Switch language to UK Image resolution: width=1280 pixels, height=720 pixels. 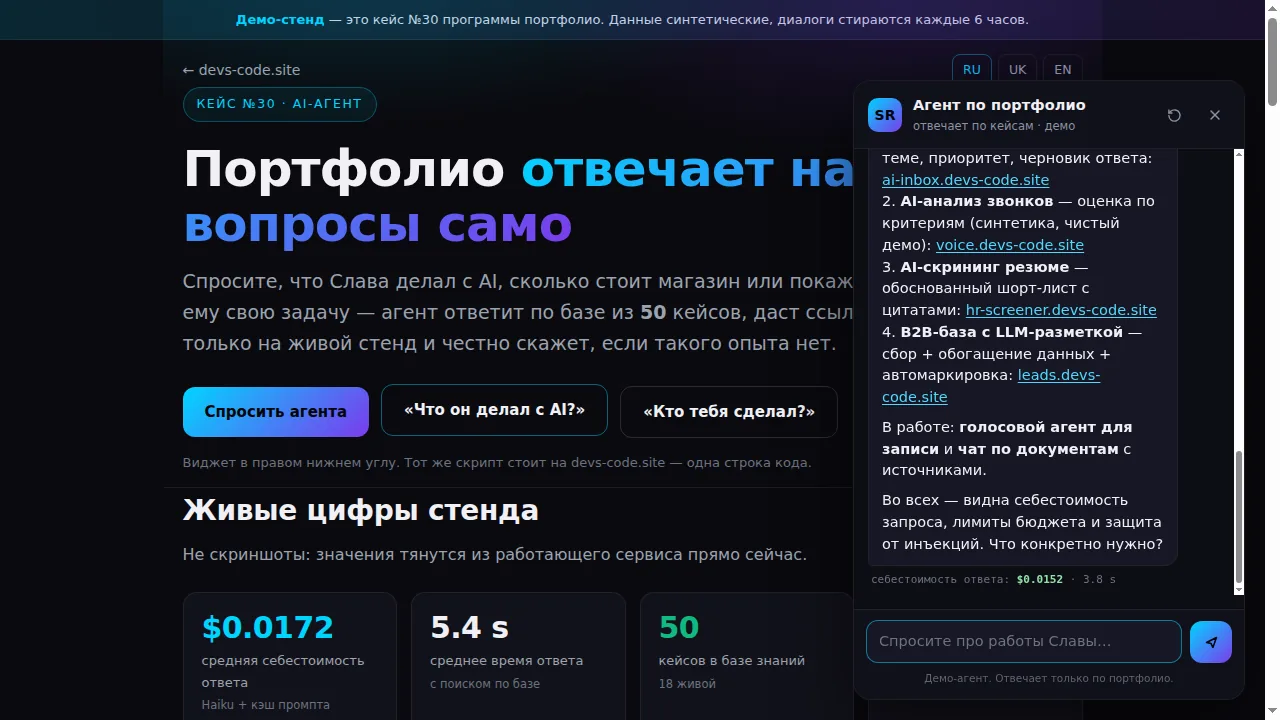point(1017,70)
